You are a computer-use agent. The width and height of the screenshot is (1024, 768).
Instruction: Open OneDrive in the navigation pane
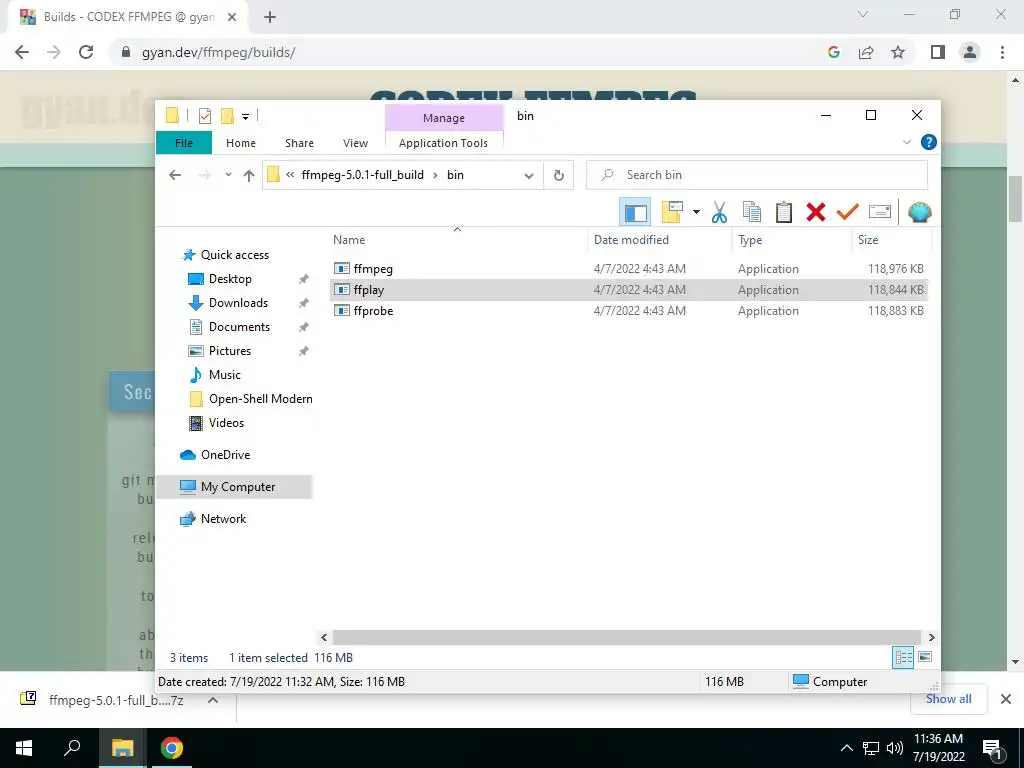pyautogui.click(x=225, y=455)
